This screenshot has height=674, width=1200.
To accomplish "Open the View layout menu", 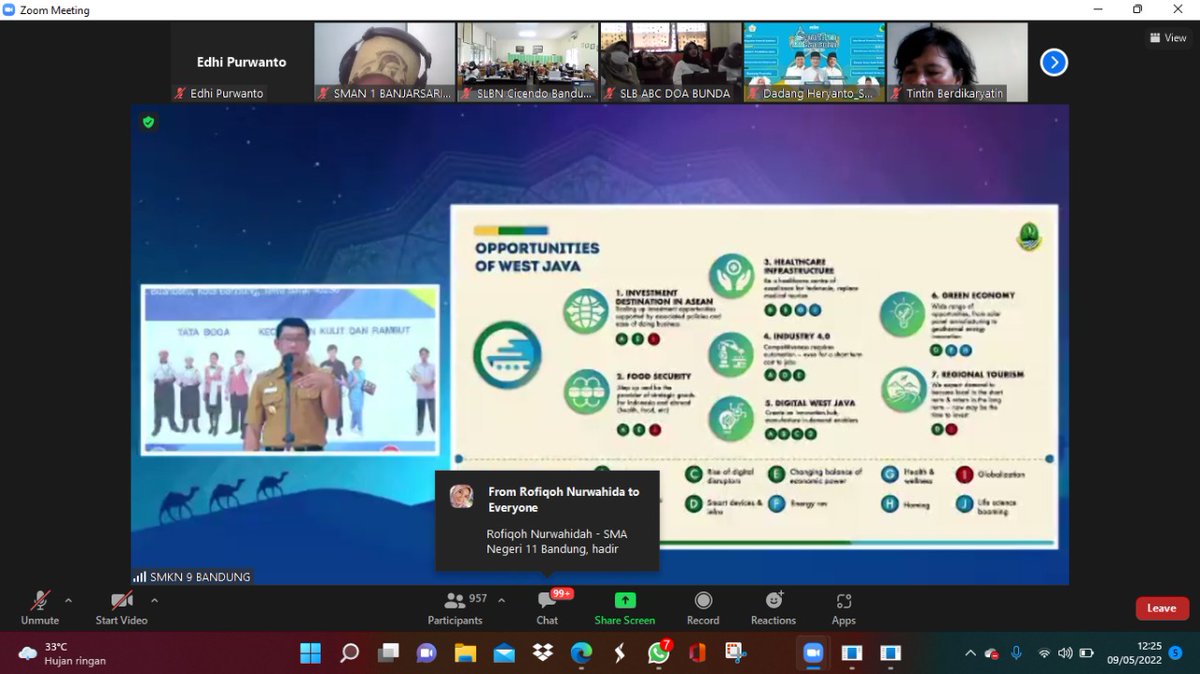I will coord(1168,38).
